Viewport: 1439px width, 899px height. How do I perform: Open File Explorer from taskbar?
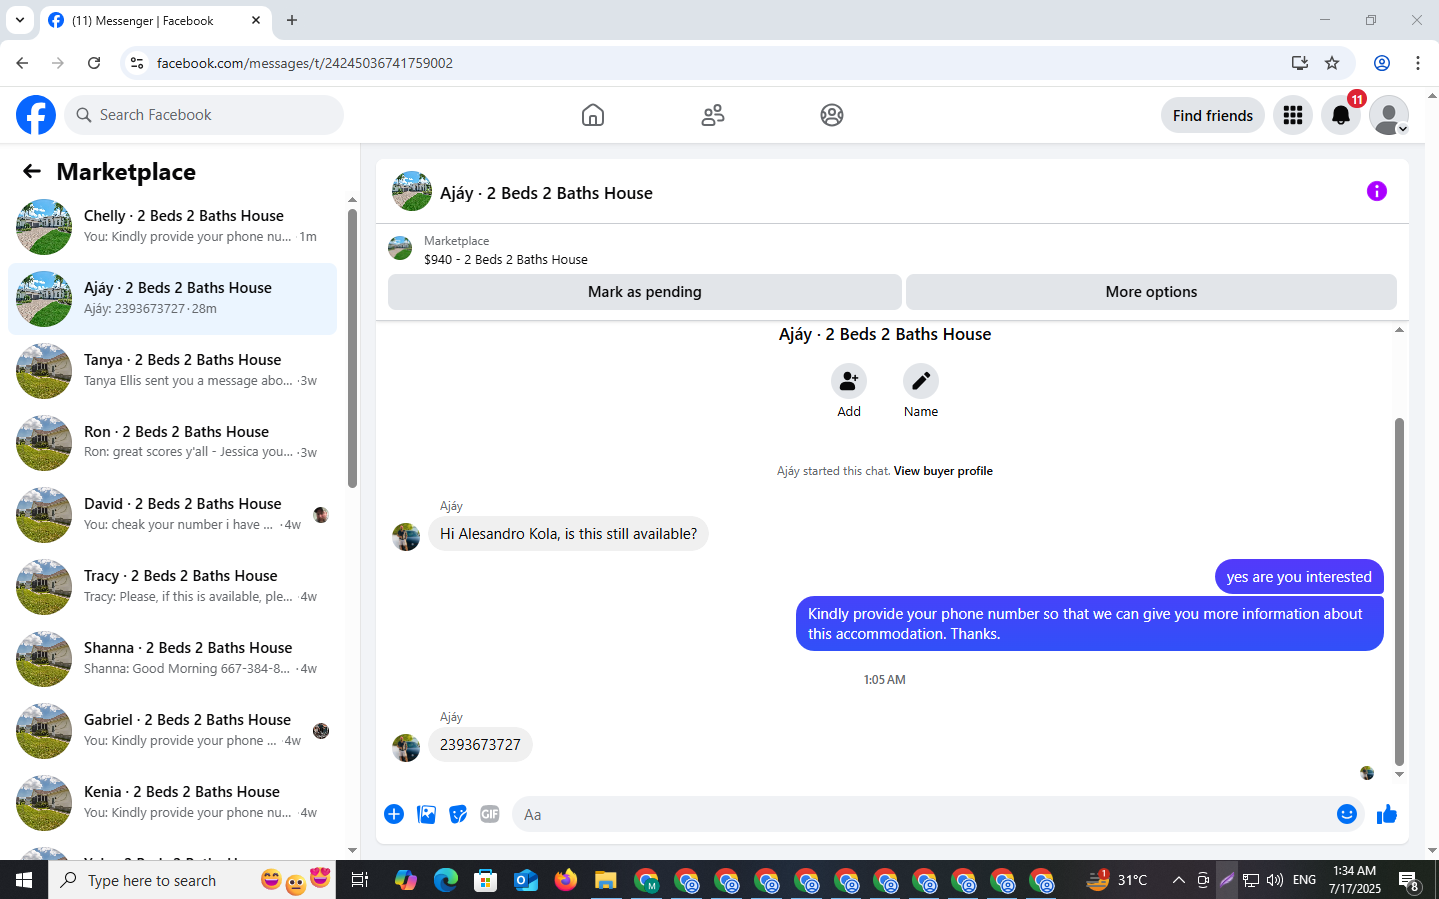pos(606,880)
